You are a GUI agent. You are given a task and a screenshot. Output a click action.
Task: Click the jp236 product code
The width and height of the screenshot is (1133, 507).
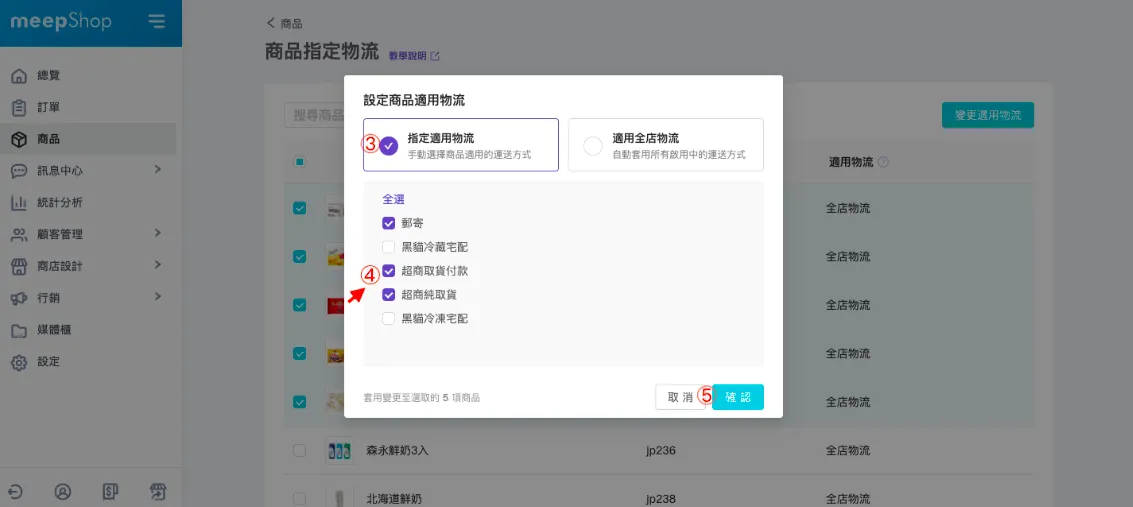663,451
